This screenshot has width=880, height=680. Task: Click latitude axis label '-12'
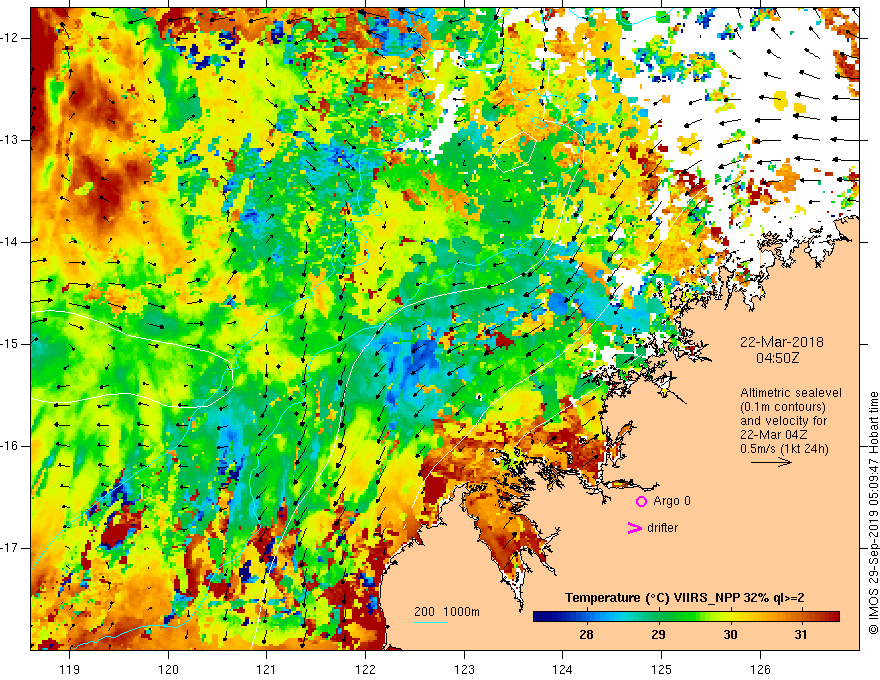coord(10,38)
